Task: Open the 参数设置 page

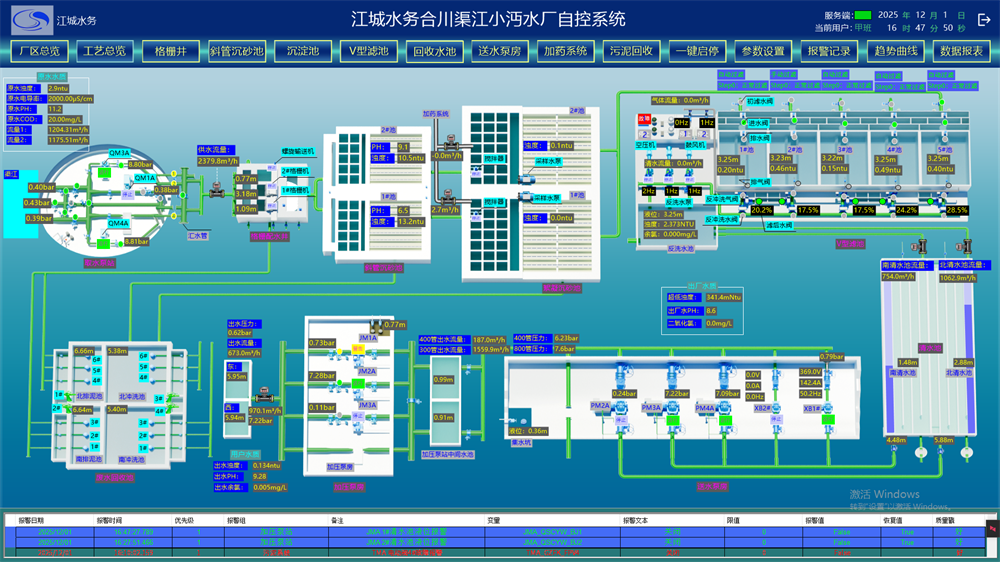Action: 763,51
